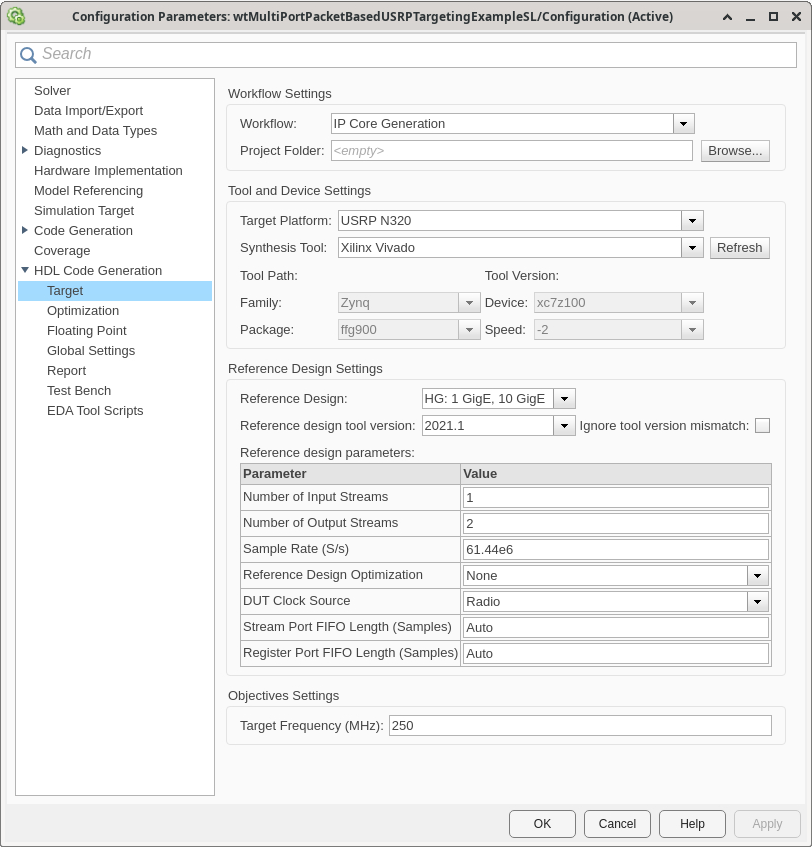
Task: Open the DUT Clock Source dropdown
Action: [x=757, y=601]
